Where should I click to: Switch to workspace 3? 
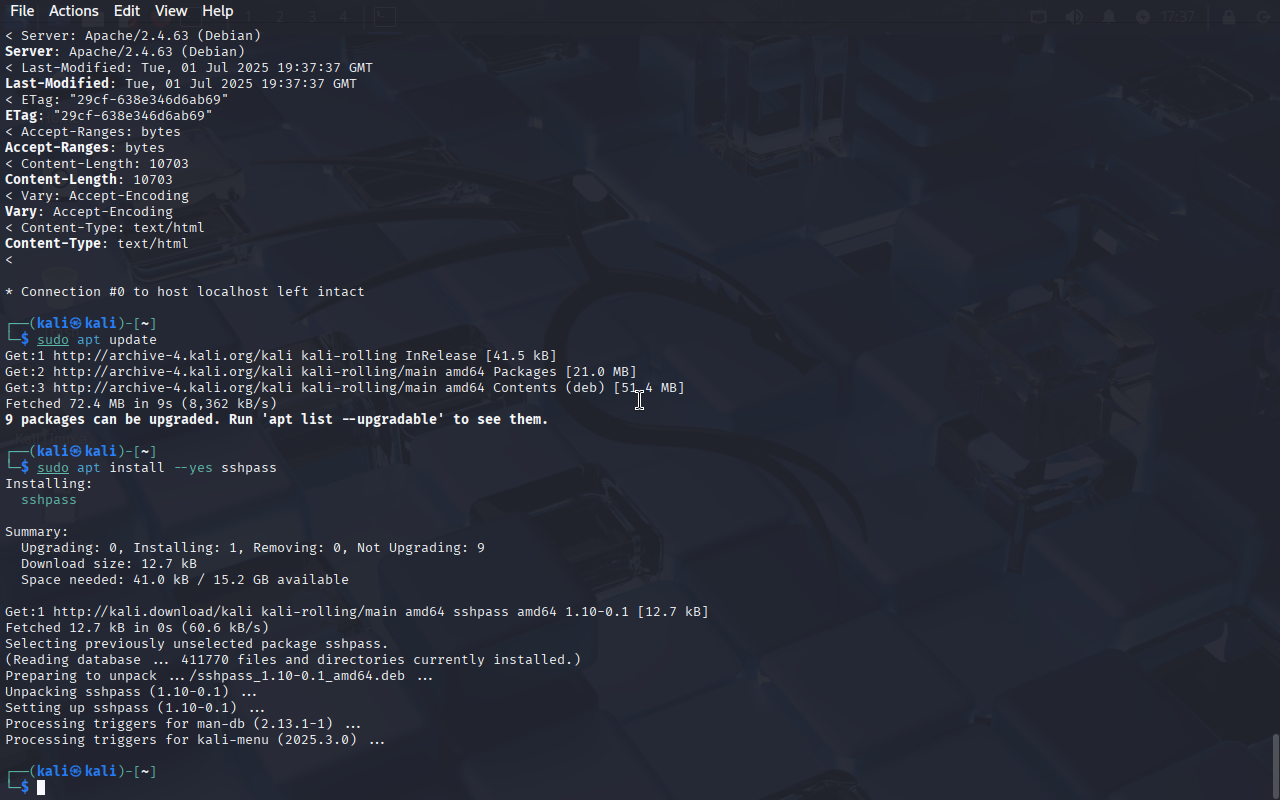[312, 17]
